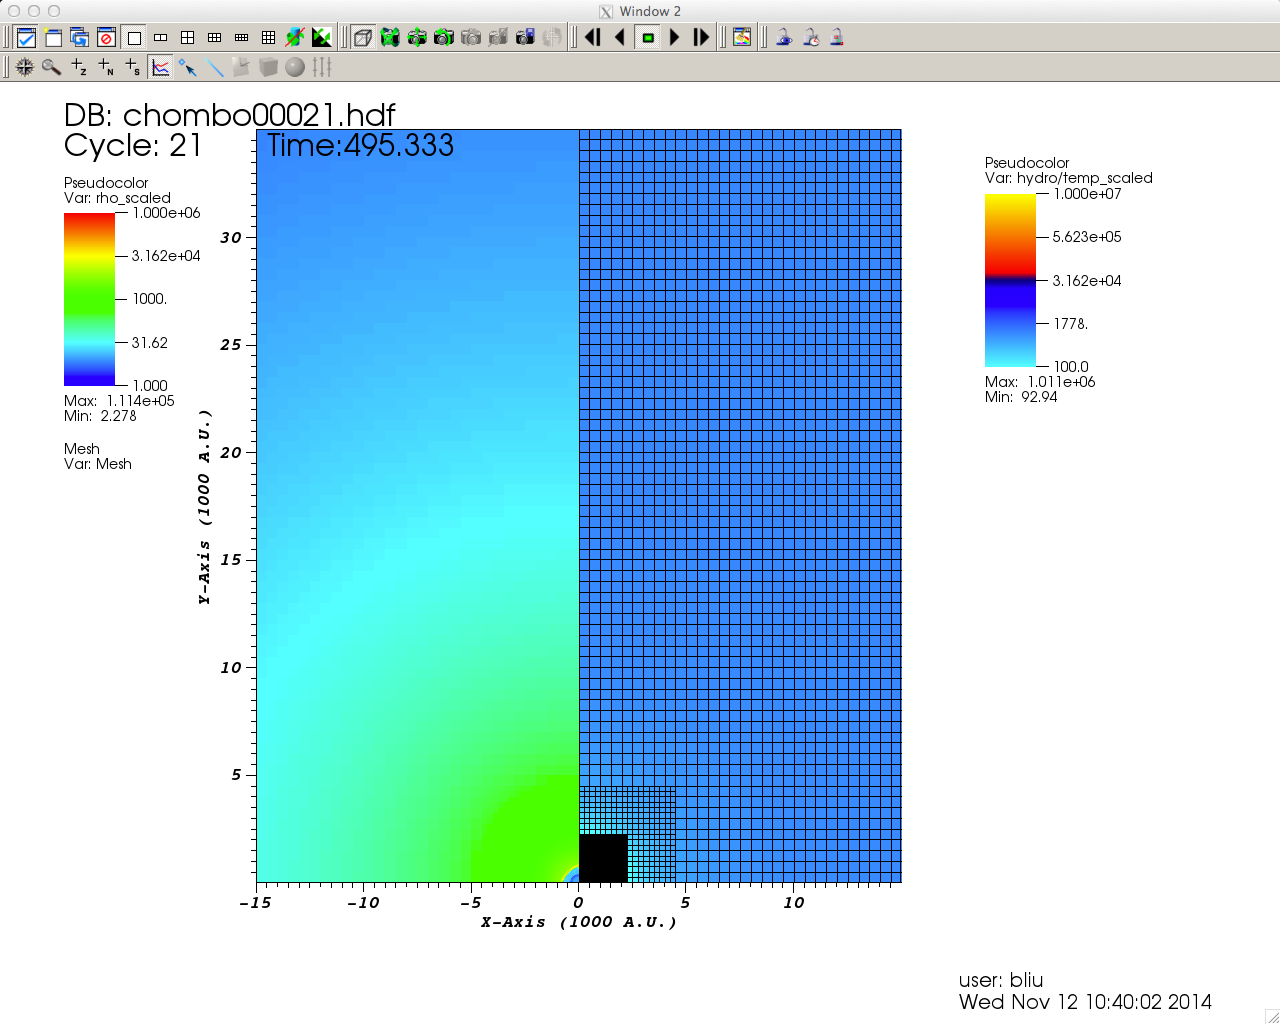
Task: Step one frame backward
Action: pyautogui.click(x=593, y=38)
